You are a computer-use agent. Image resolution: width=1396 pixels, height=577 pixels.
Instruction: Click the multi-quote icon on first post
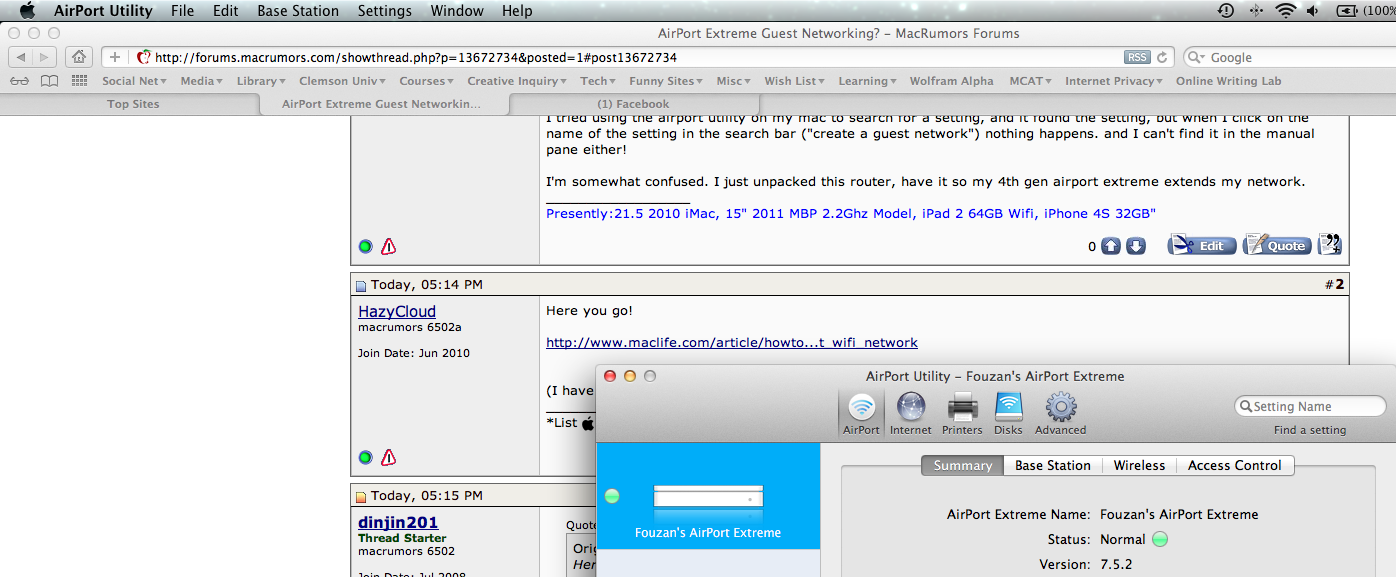click(x=1329, y=245)
